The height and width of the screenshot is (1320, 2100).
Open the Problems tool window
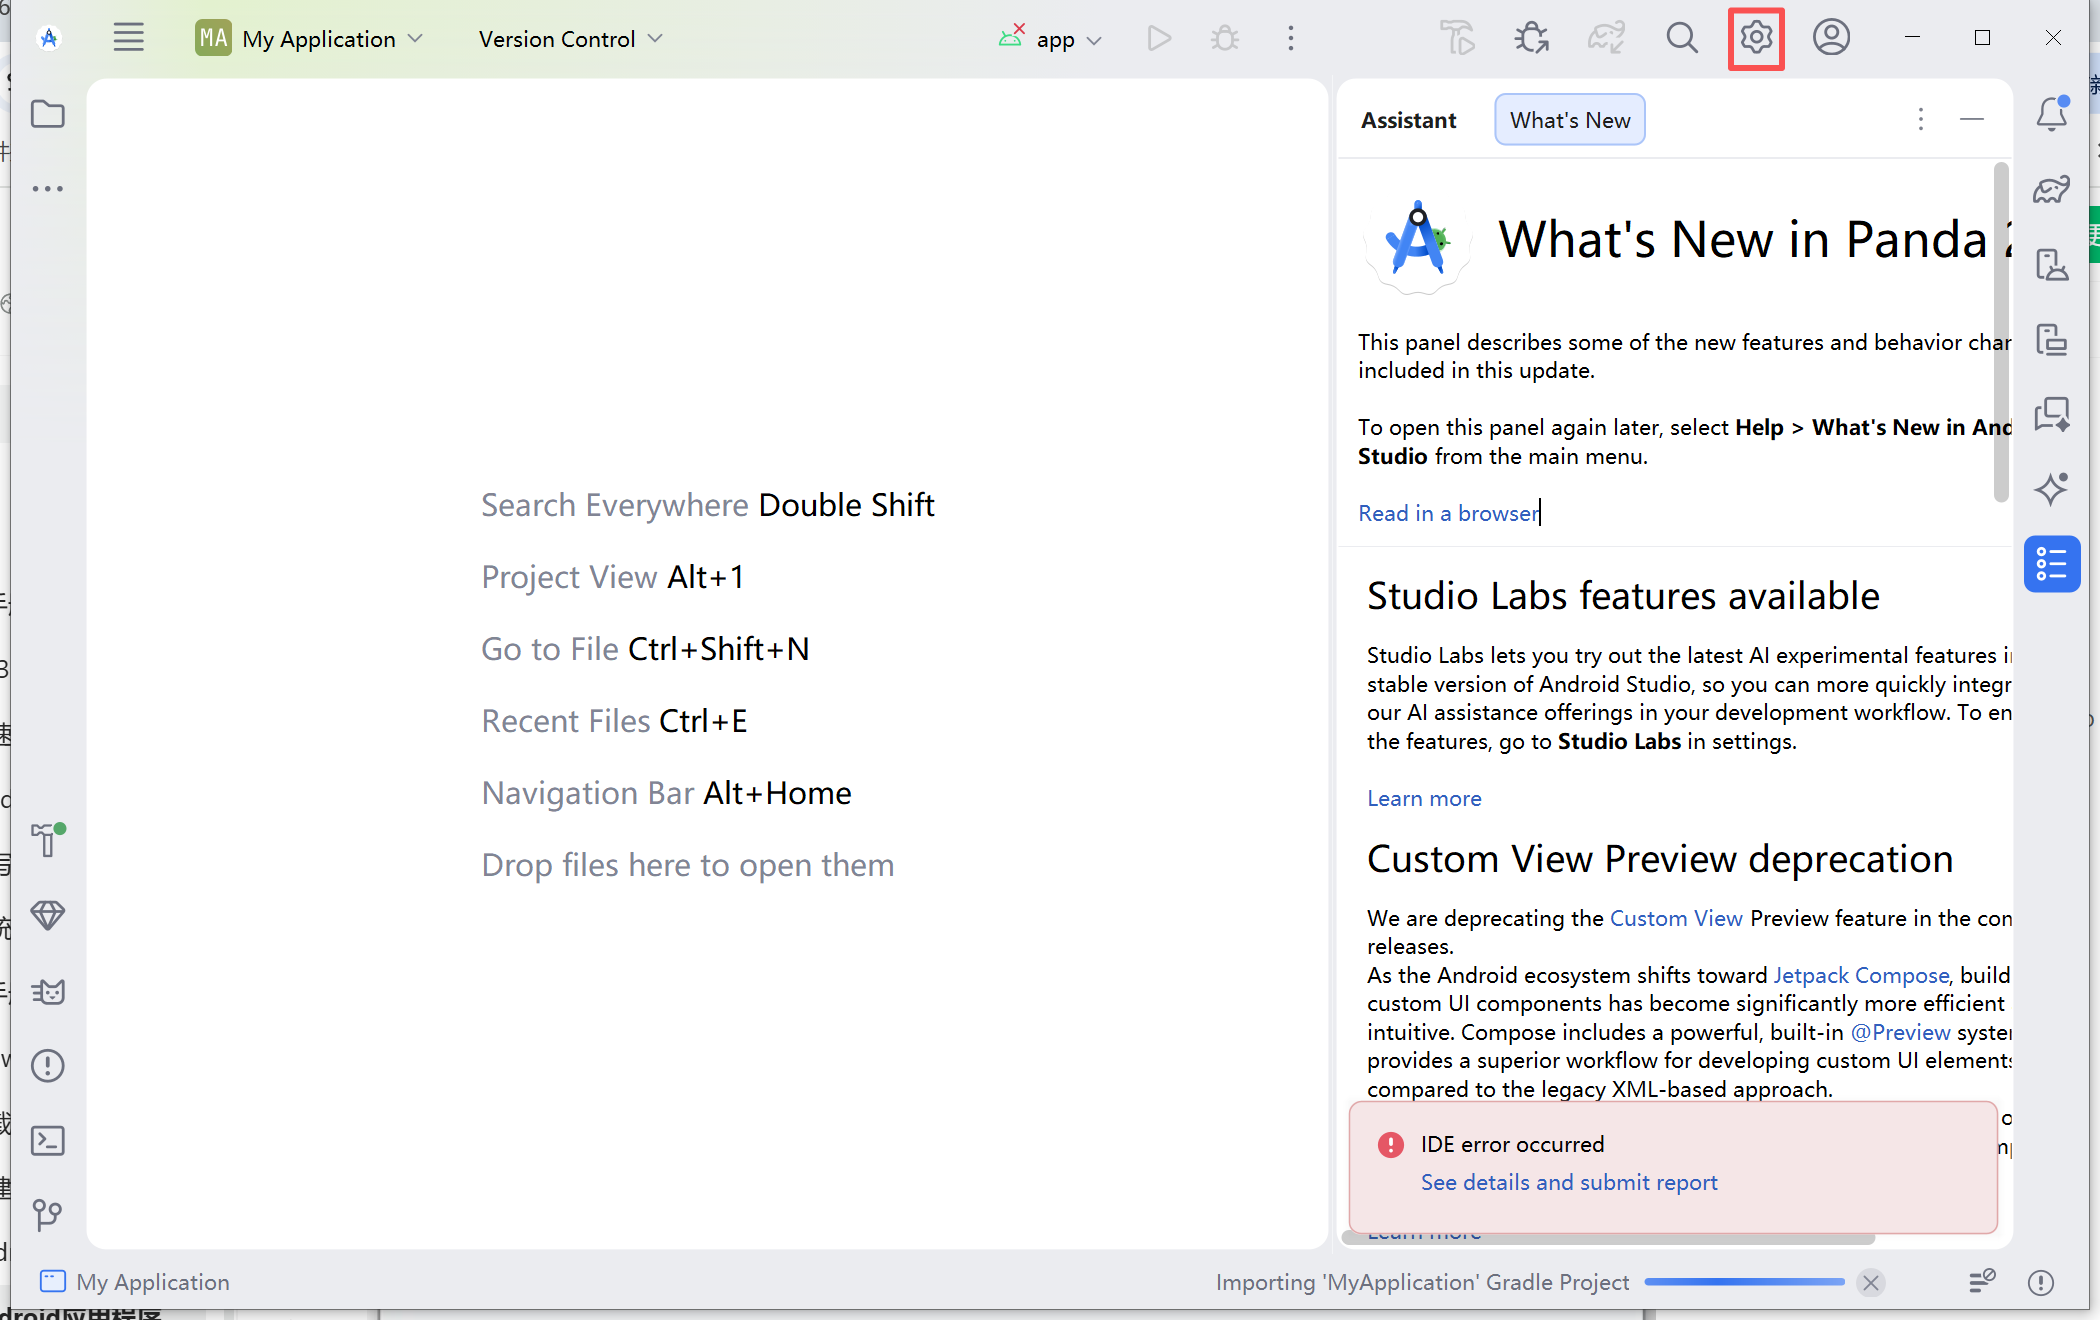click(47, 1065)
